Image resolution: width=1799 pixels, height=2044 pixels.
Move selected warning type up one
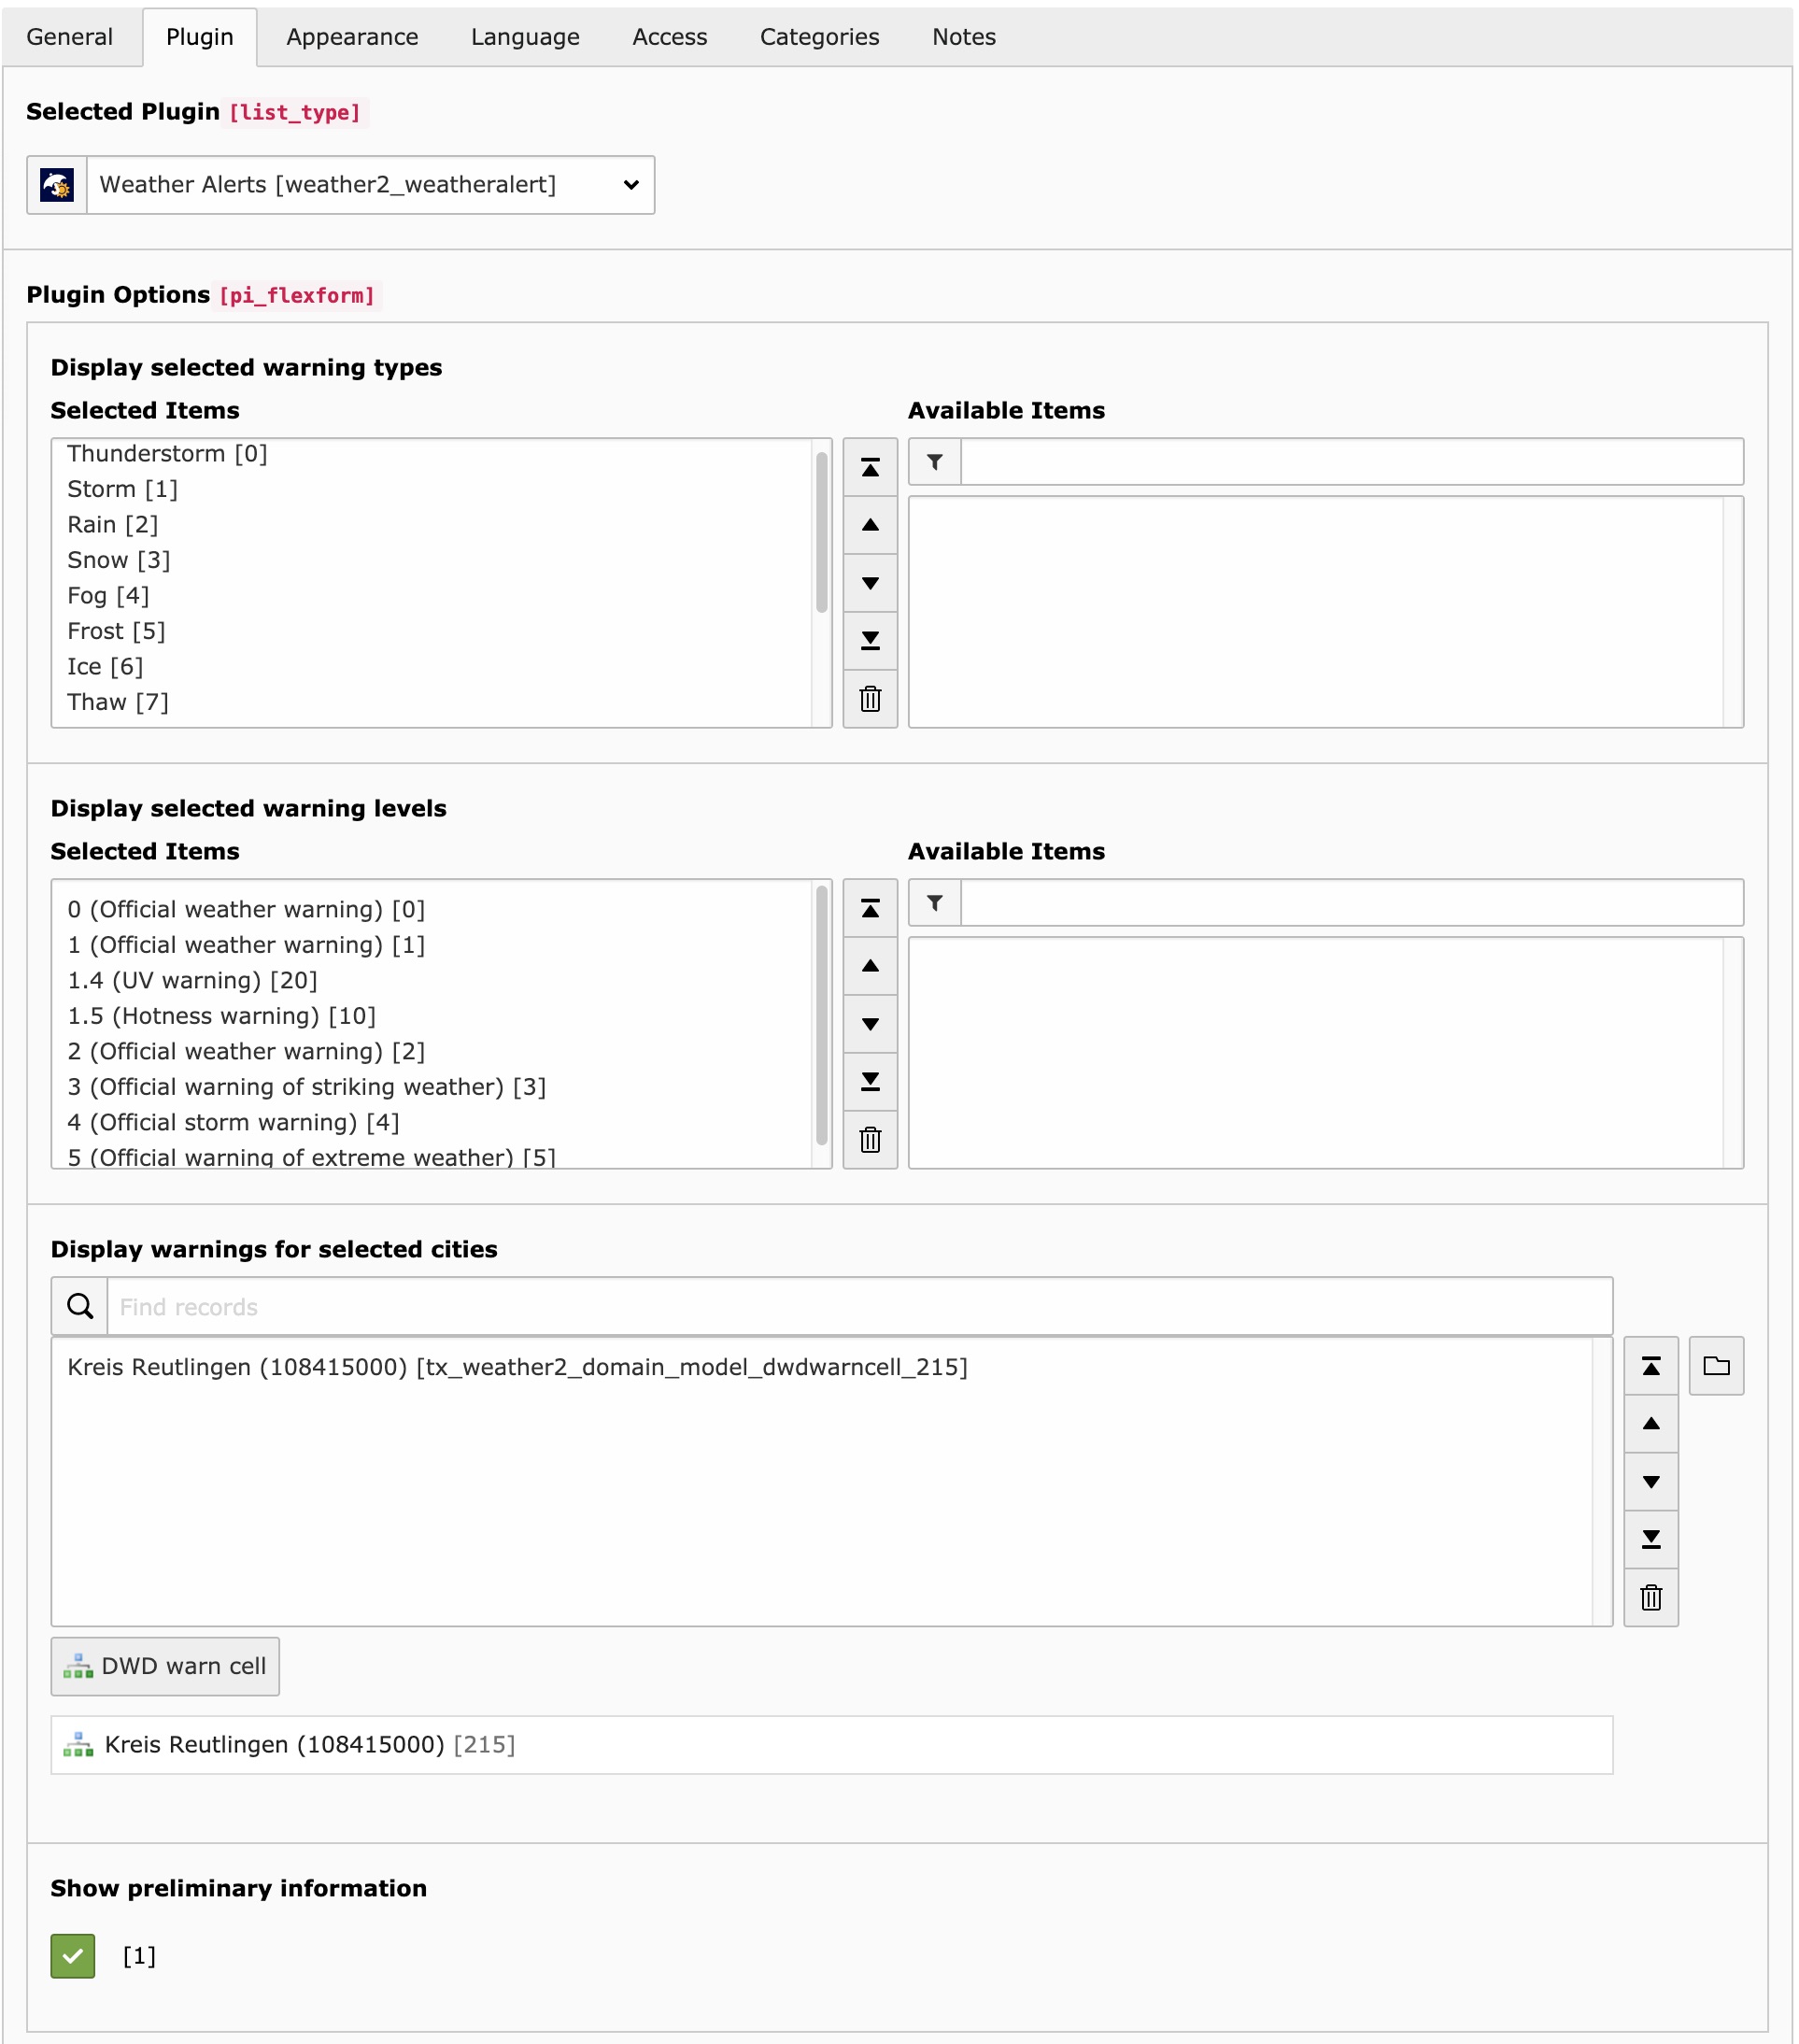[870, 525]
